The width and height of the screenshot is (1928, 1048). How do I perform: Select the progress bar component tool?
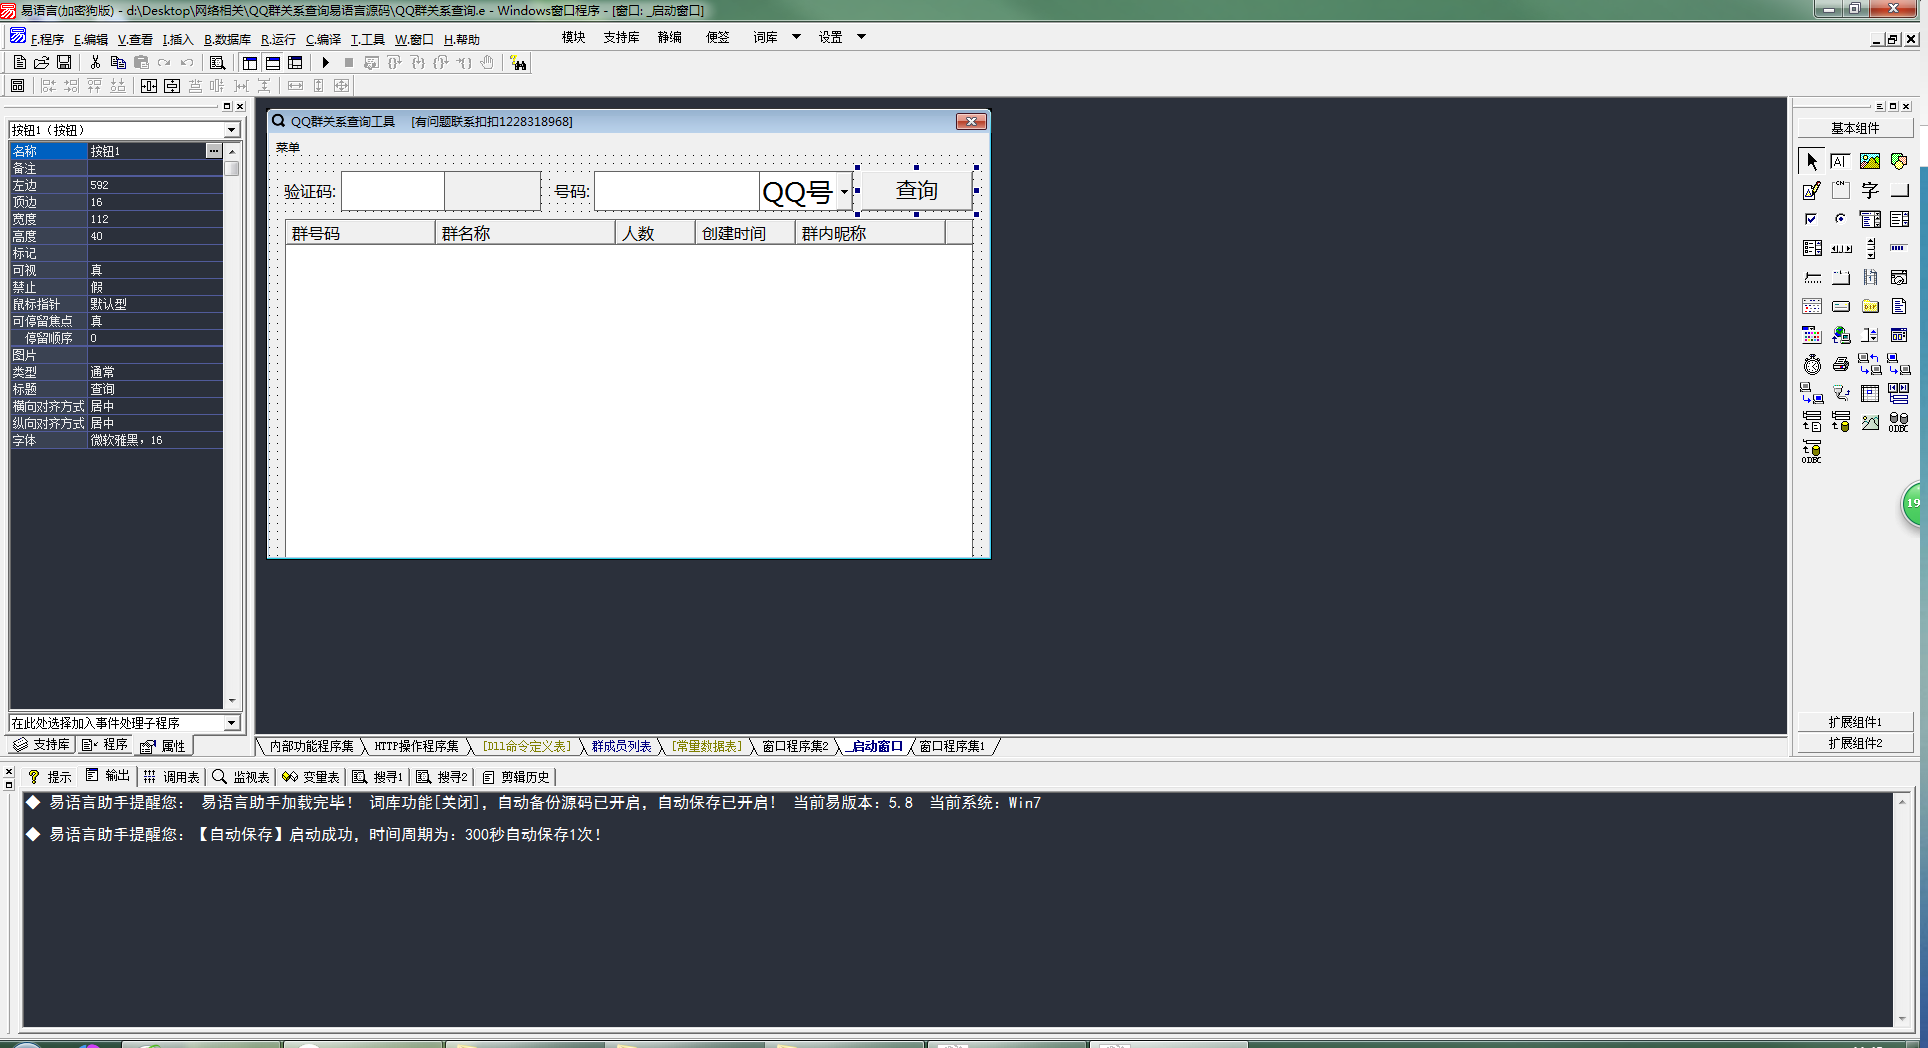point(1899,248)
